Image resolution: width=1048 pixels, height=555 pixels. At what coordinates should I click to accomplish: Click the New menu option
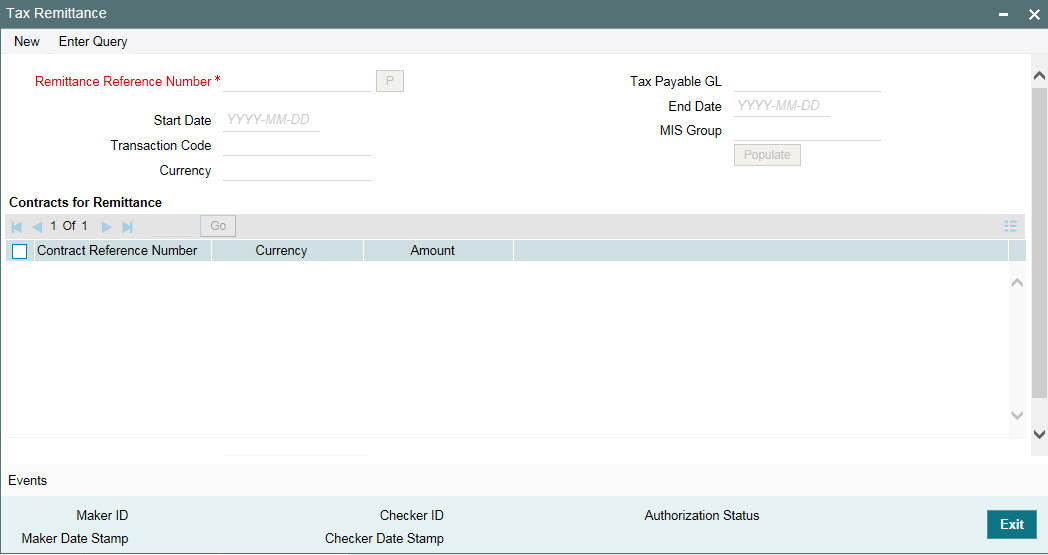click(27, 41)
